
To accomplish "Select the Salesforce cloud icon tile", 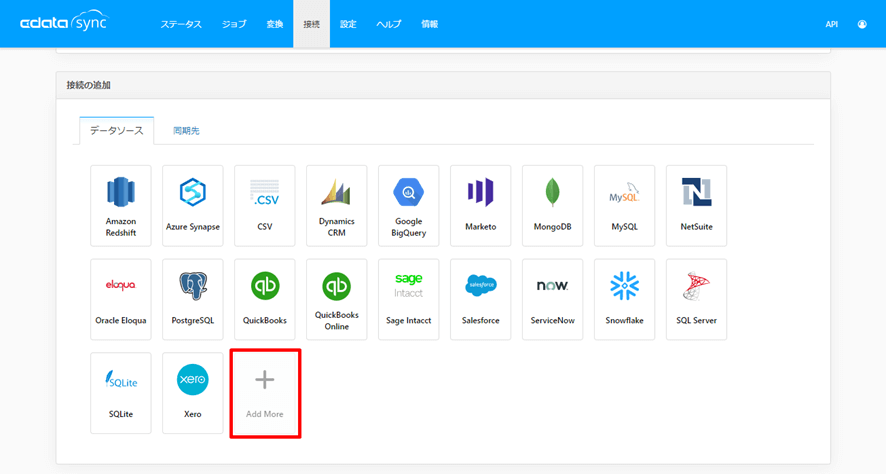I will click(480, 299).
